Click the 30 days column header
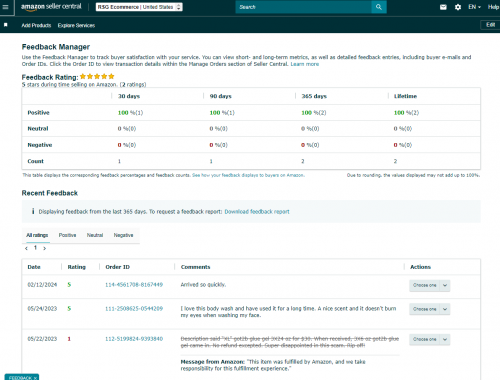Image resolution: width=500 pixels, height=380 pixels. click(x=129, y=96)
